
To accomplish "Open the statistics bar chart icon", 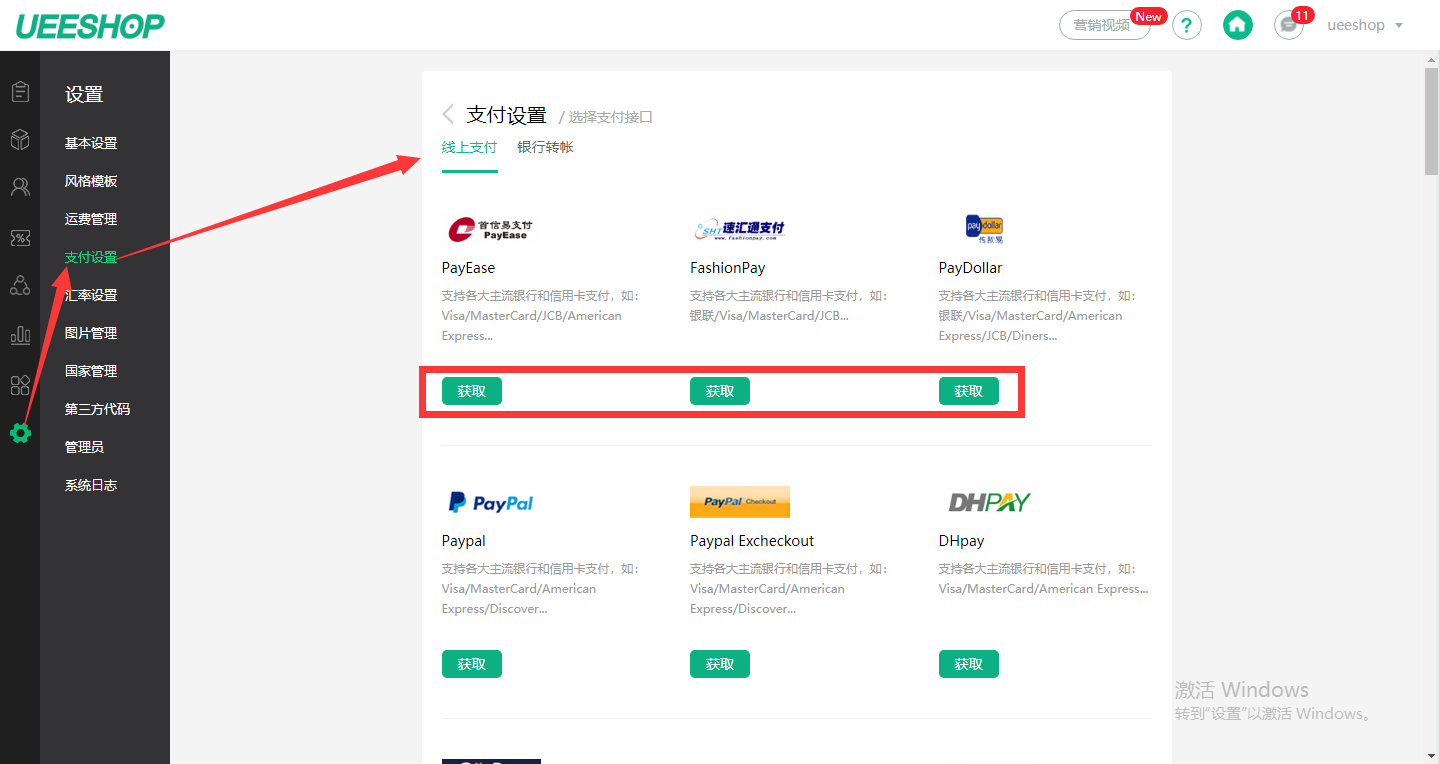I will pos(20,335).
